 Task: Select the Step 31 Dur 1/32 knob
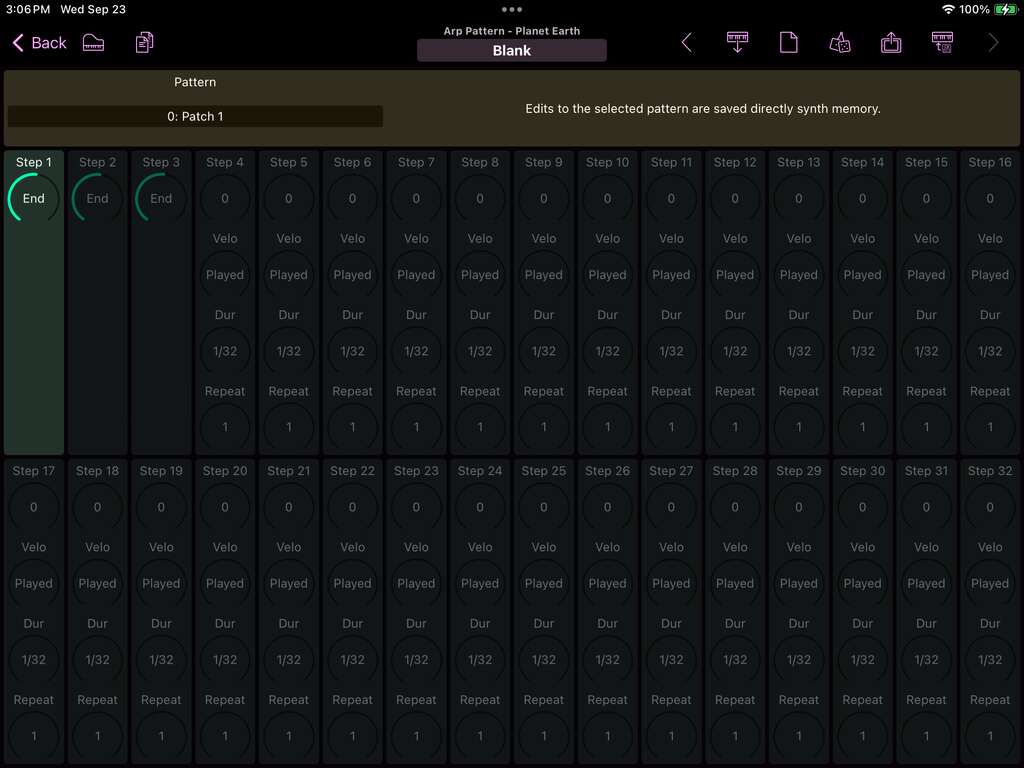(926, 660)
